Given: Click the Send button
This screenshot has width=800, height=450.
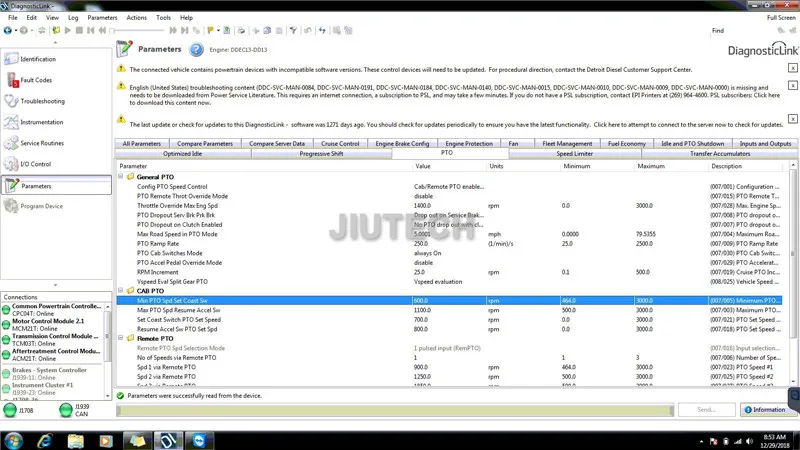Looking at the screenshot, I should (706, 409).
